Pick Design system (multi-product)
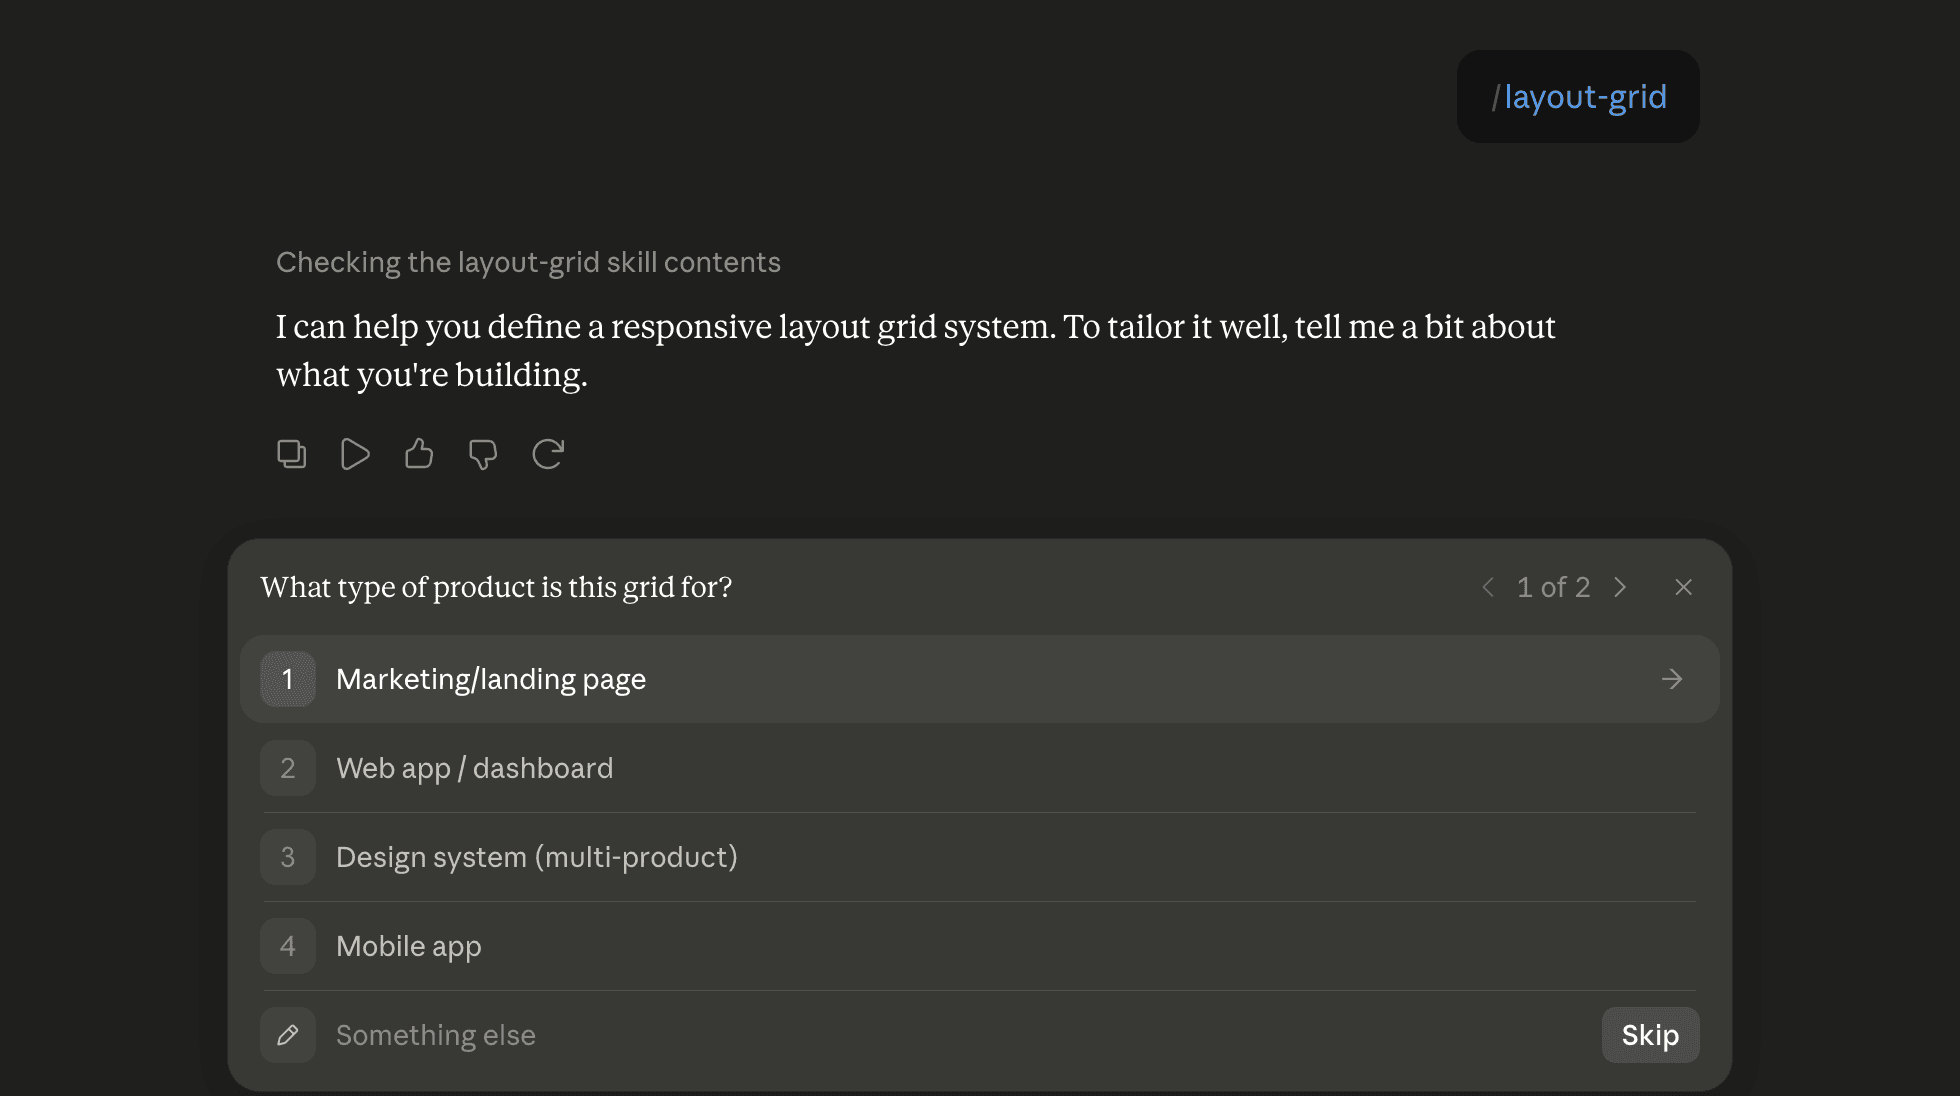The height and width of the screenshot is (1096, 1960). point(980,857)
